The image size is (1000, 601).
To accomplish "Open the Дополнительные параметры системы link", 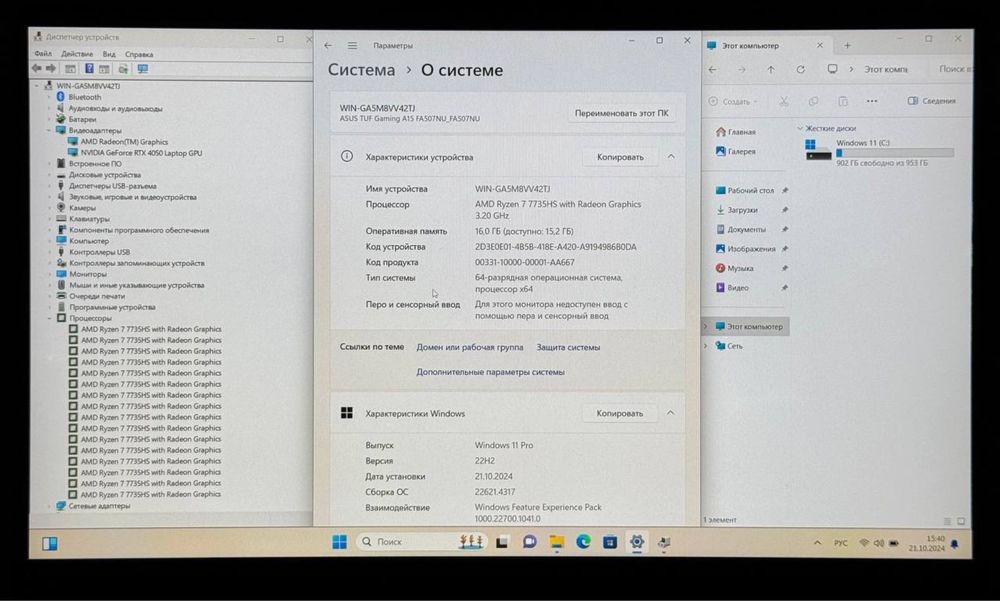I will tap(490, 372).
